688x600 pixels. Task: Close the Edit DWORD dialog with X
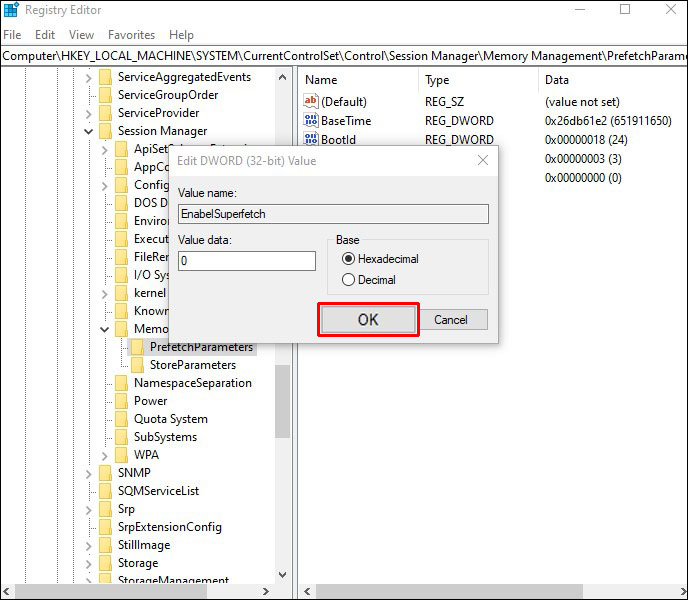click(x=483, y=160)
